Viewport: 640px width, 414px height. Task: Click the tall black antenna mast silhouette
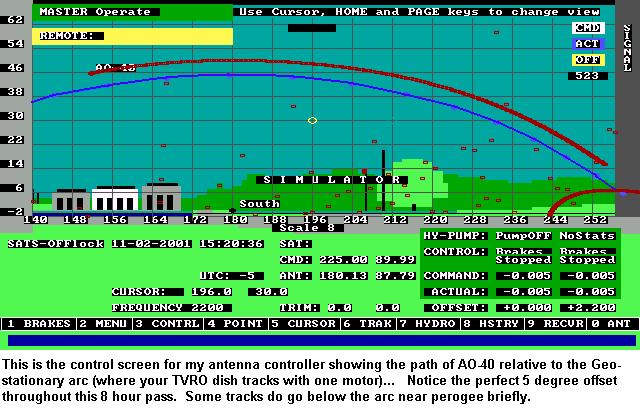click(383, 180)
